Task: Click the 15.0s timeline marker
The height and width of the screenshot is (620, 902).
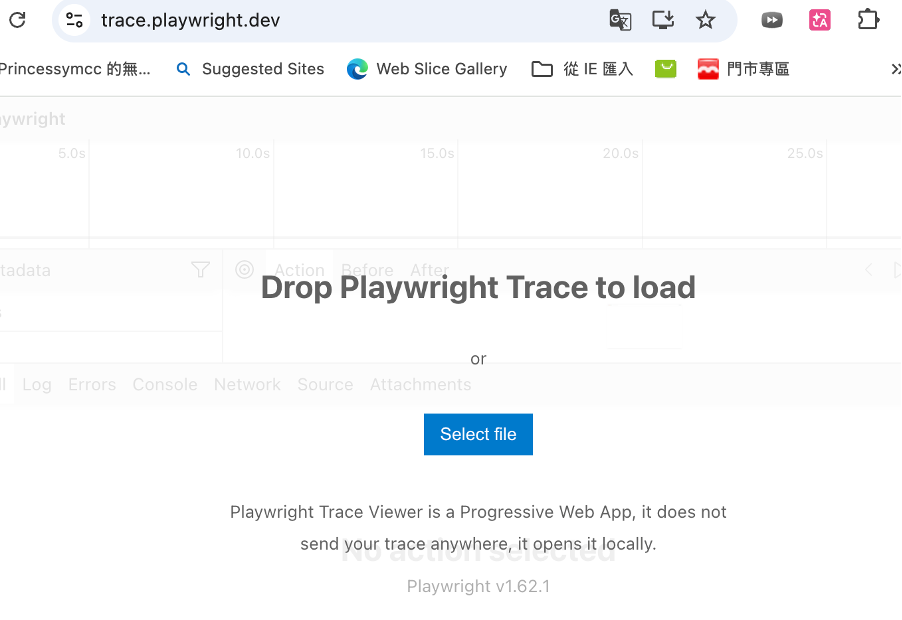Action: (x=437, y=154)
